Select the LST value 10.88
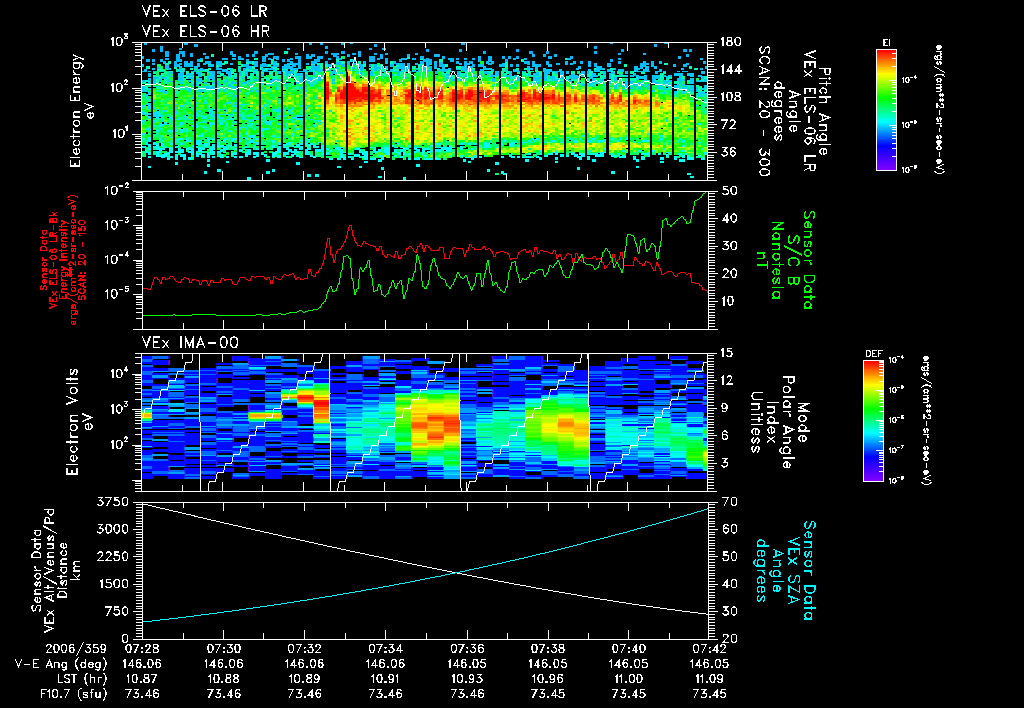 (223, 679)
